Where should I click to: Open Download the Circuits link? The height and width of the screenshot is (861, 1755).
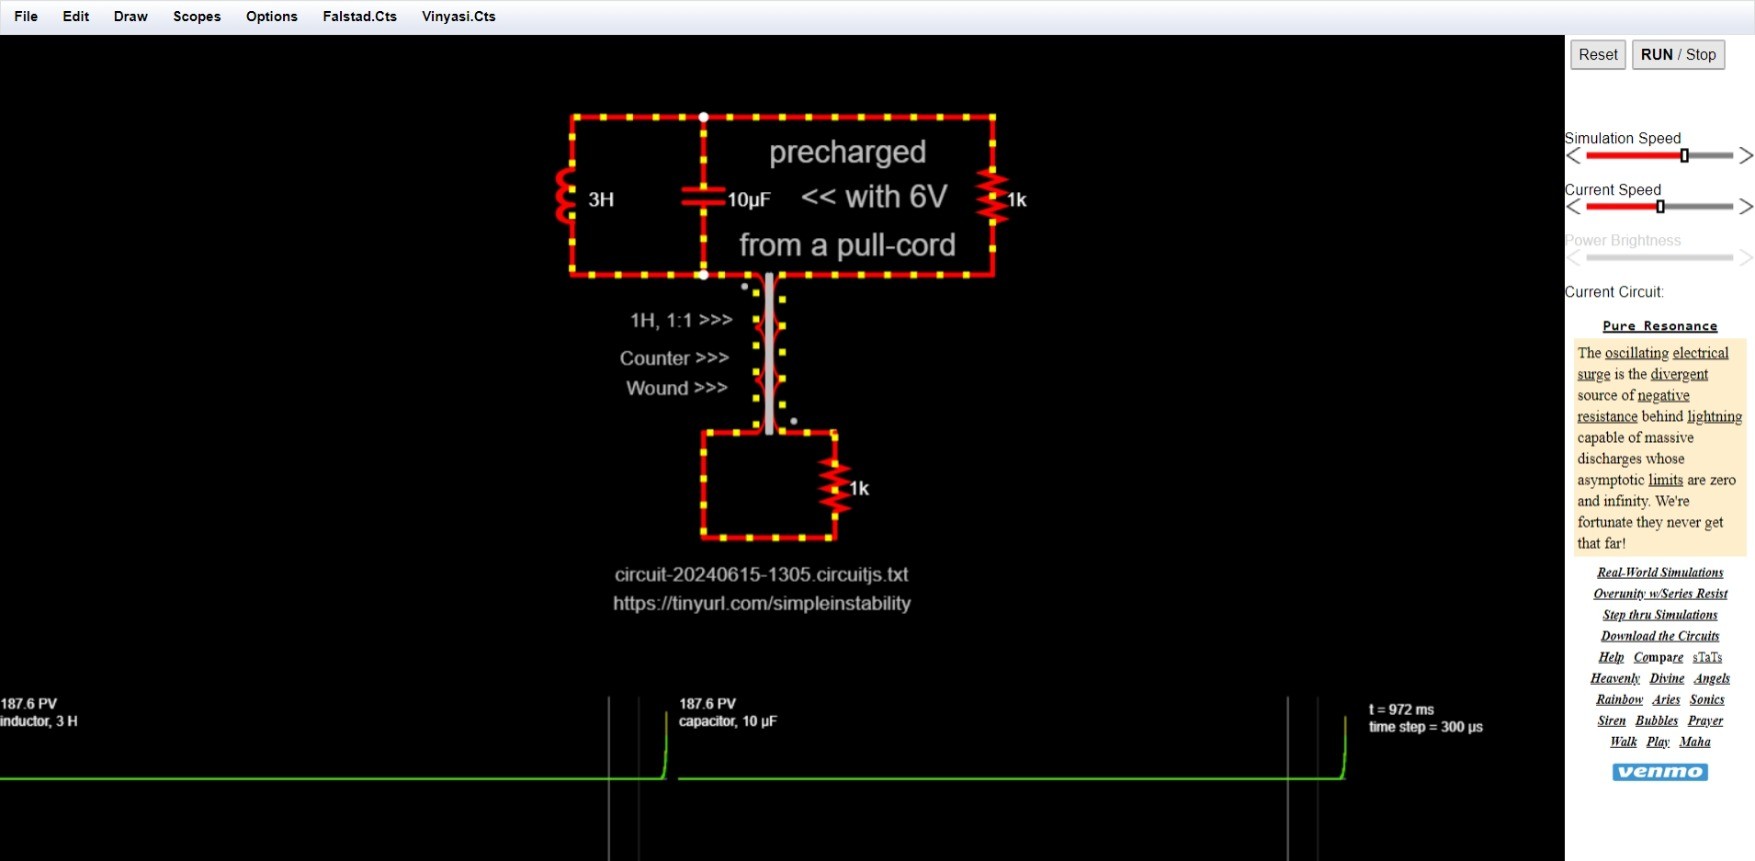pos(1660,636)
